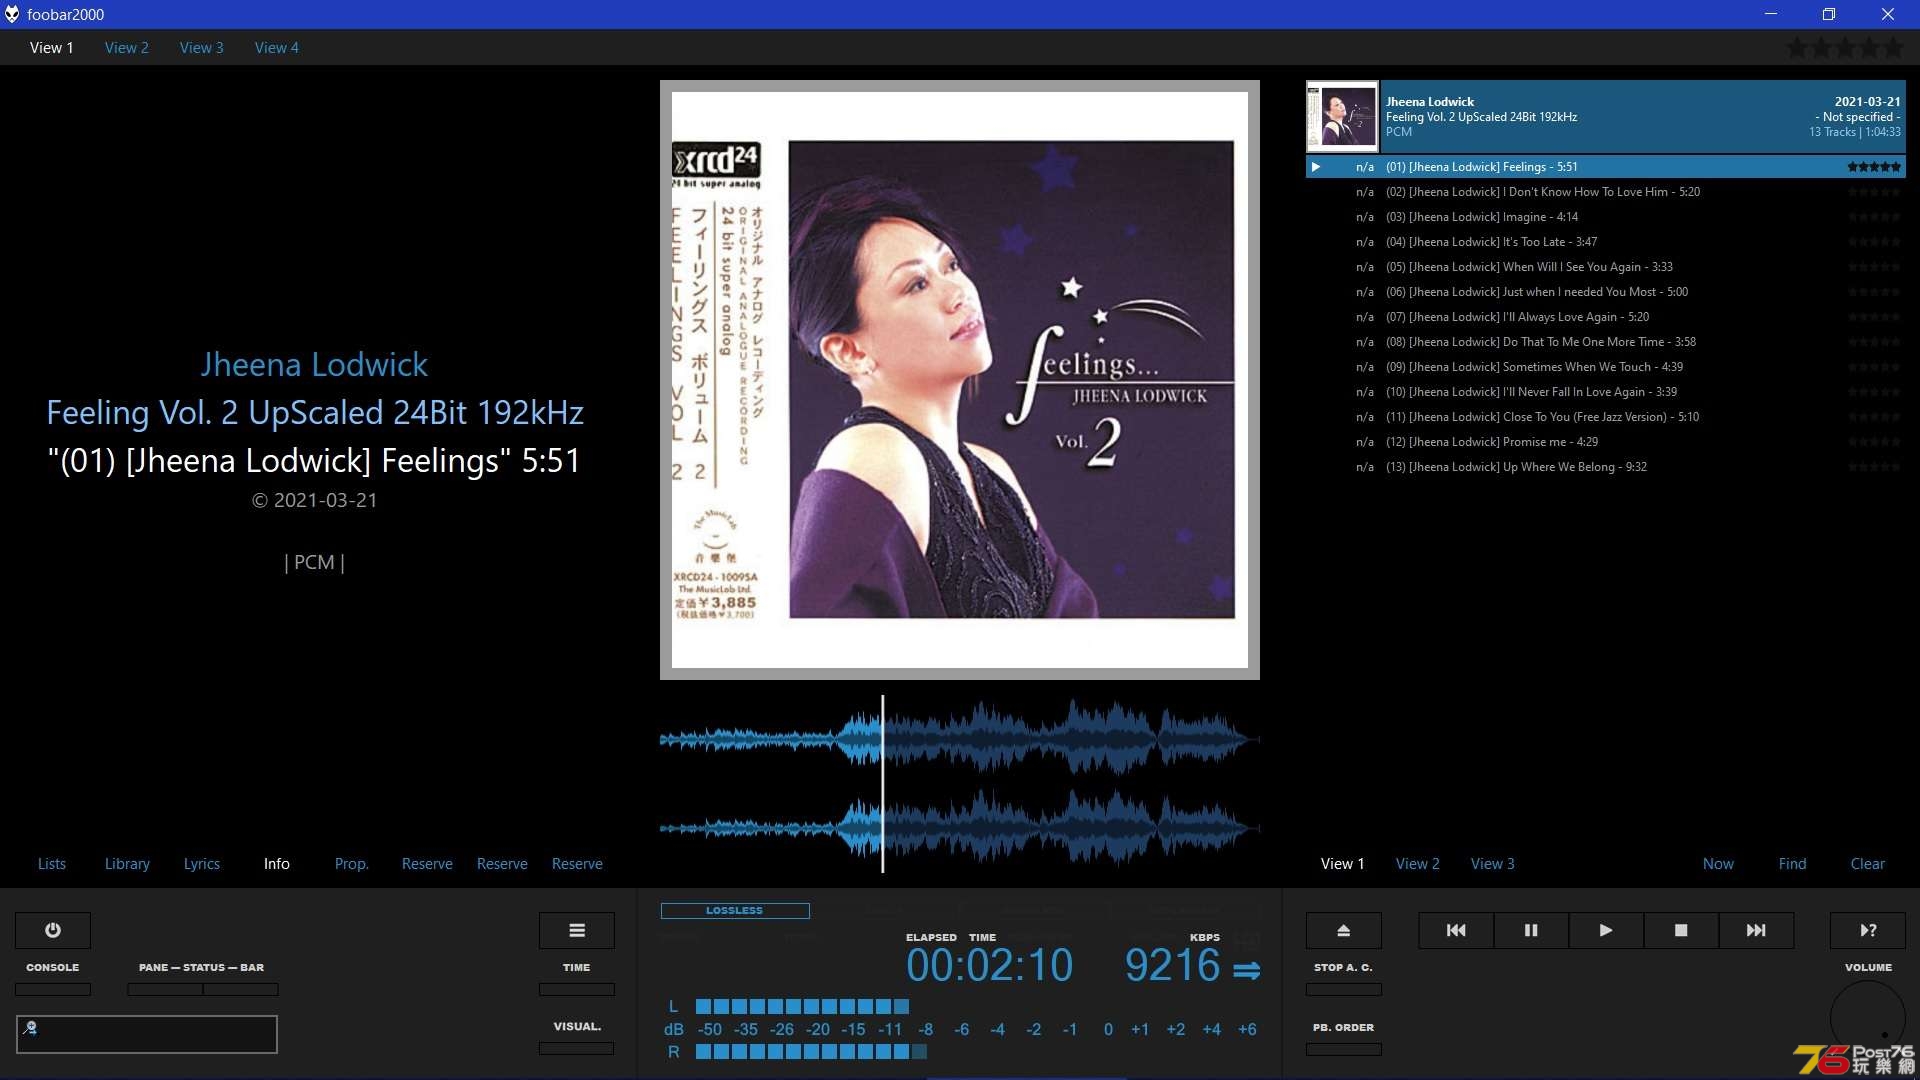Click the Now button below the playlist
This screenshot has height=1080, width=1920.
(x=1719, y=863)
